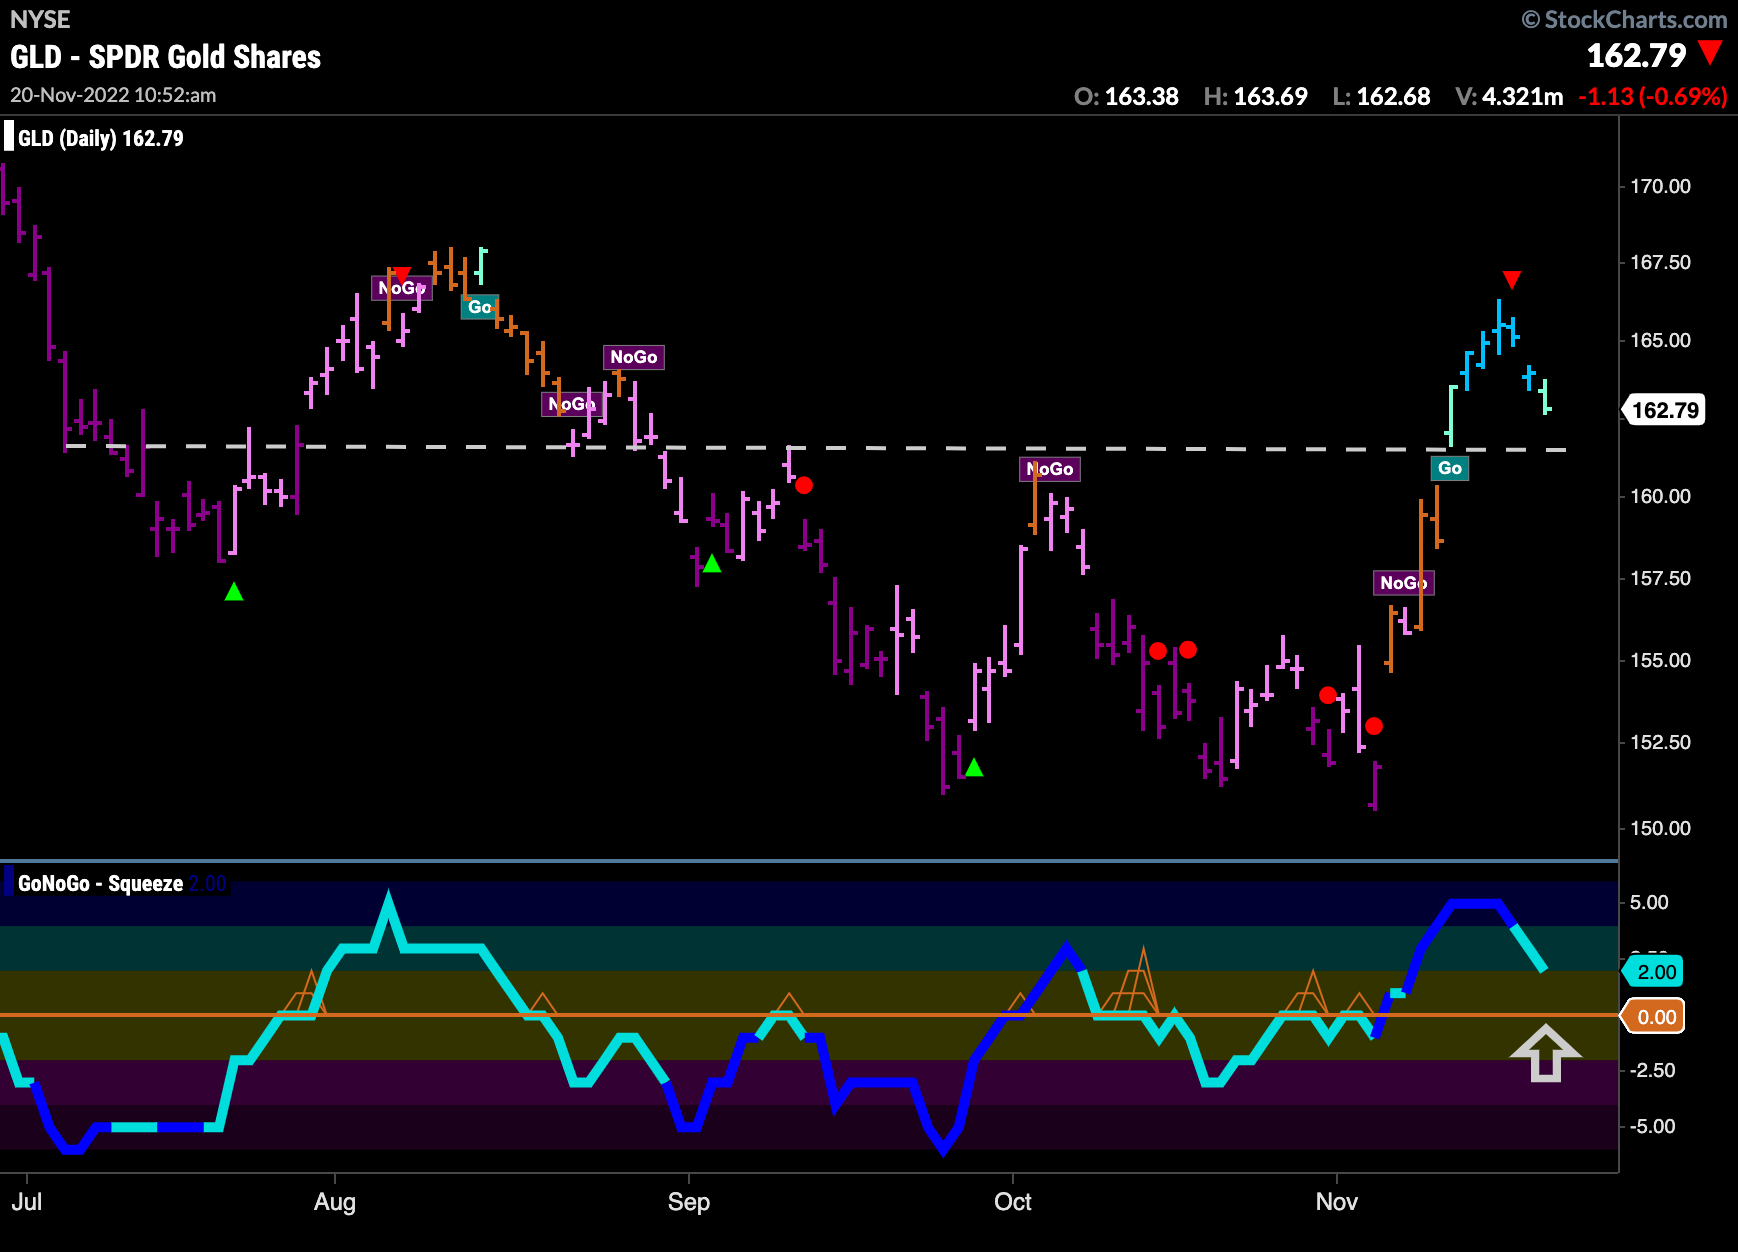
Task: Click the red down triangle beside the ticker price 162.79
Action: point(1711,53)
